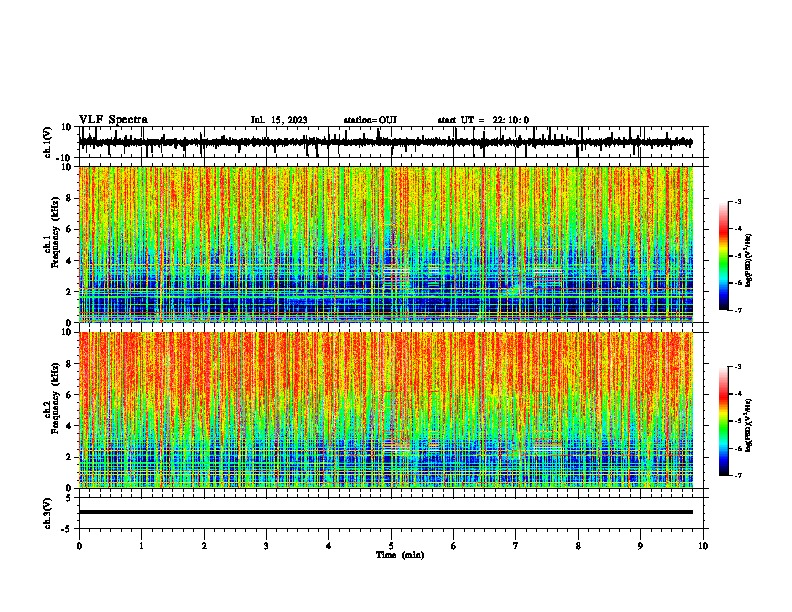The height and width of the screenshot is (612, 792).
Task: Click the "start UT = 22:10:0" text
Action: tap(483, 120)
